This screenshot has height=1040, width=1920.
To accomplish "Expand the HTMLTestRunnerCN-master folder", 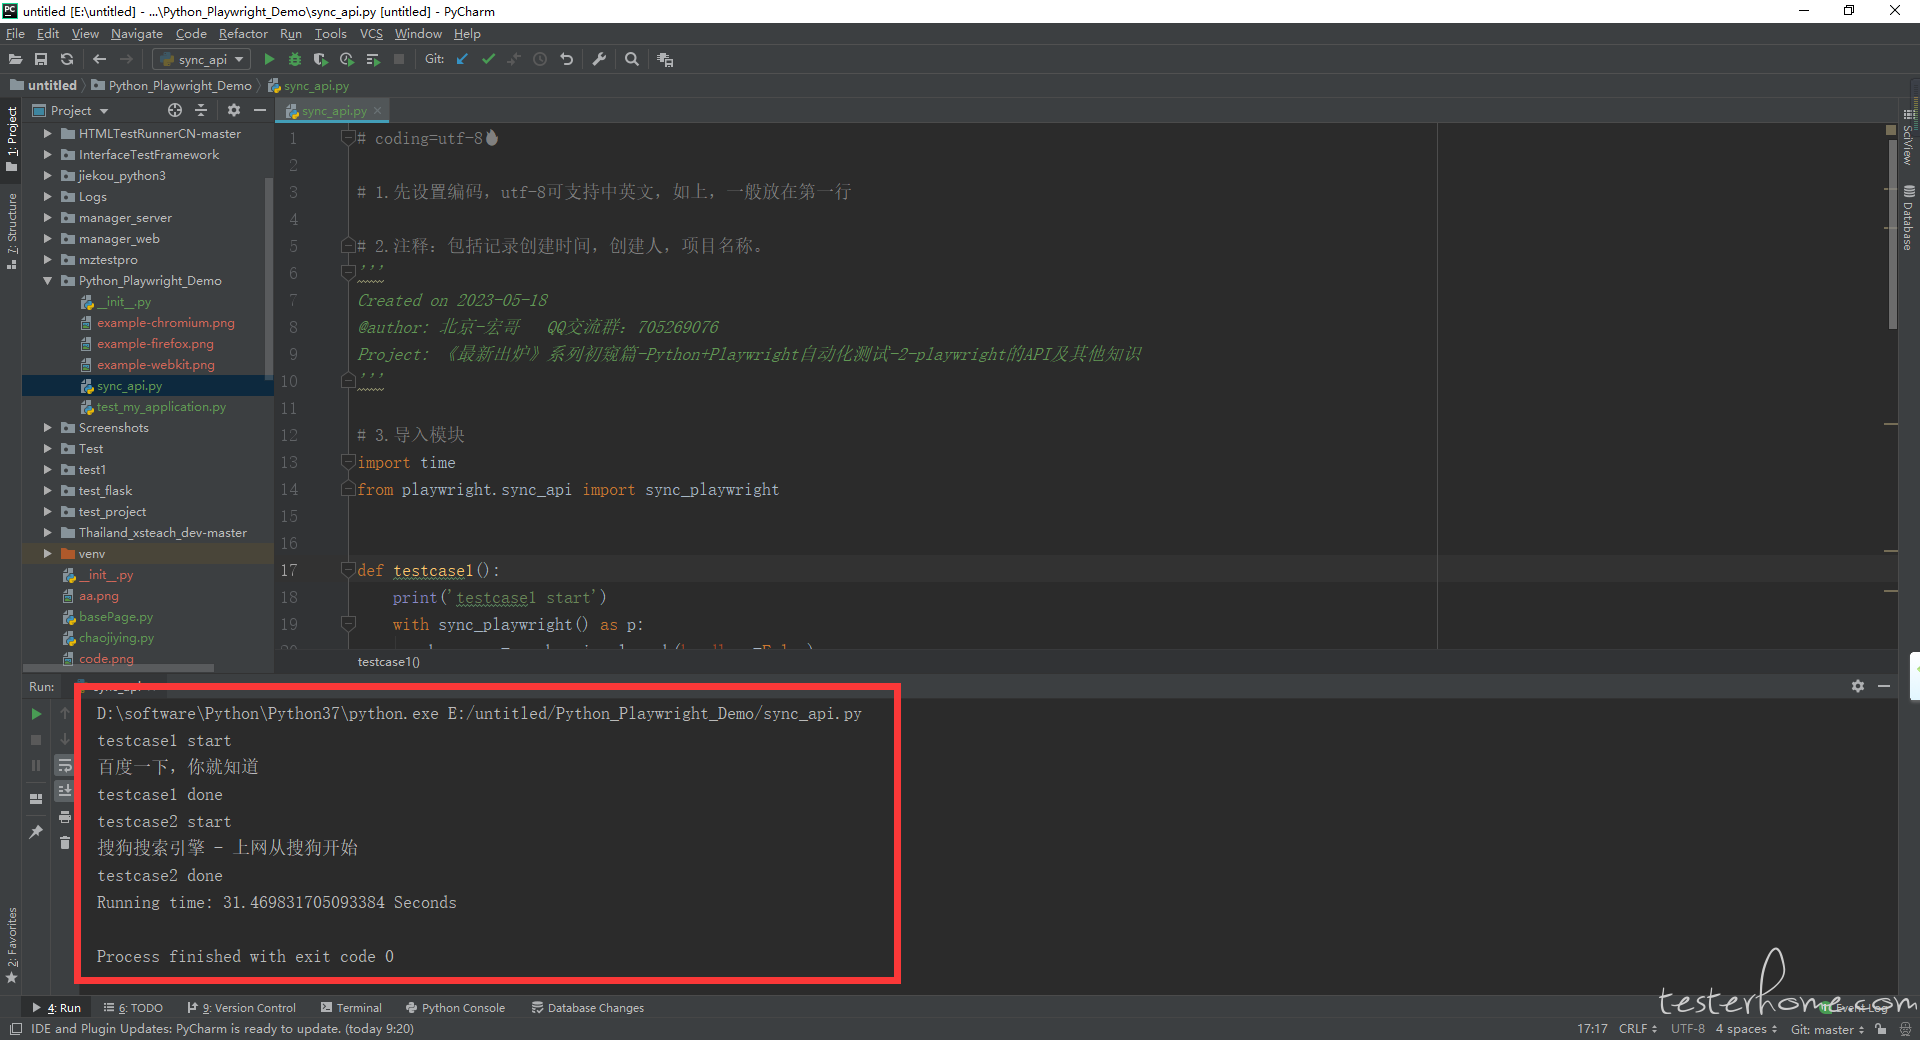I will [47, 133].
